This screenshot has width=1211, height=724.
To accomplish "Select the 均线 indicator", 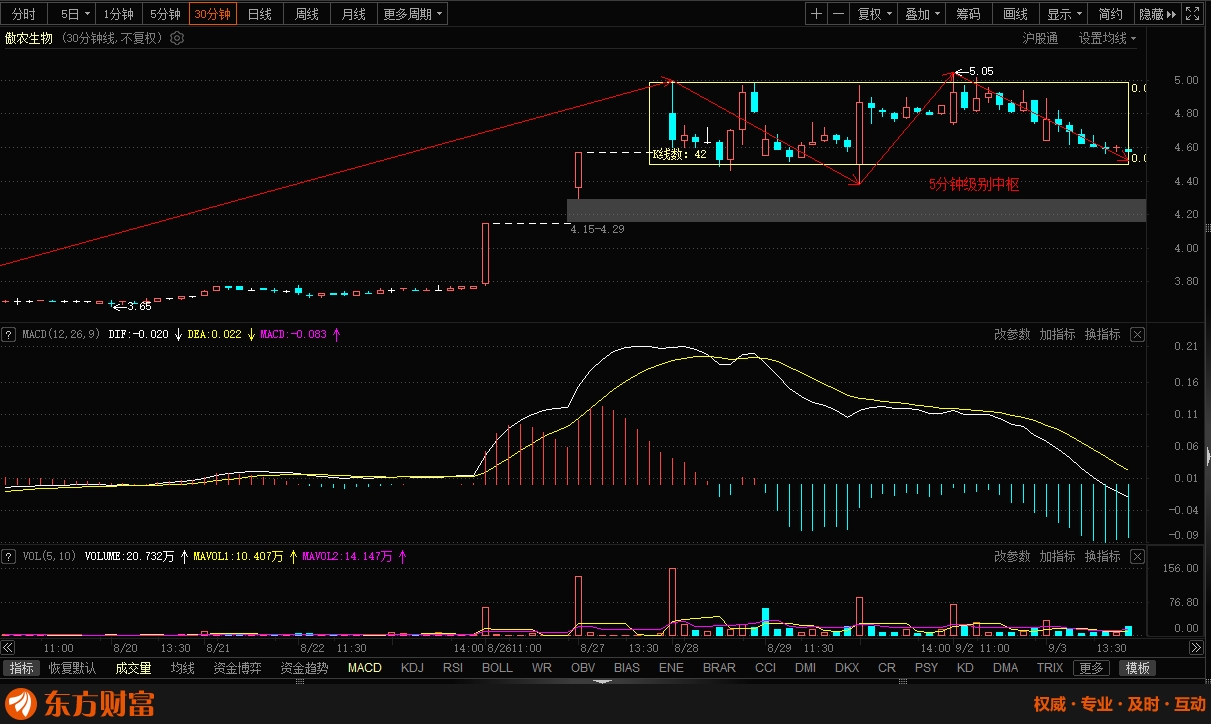I will (x=182, y=668).
